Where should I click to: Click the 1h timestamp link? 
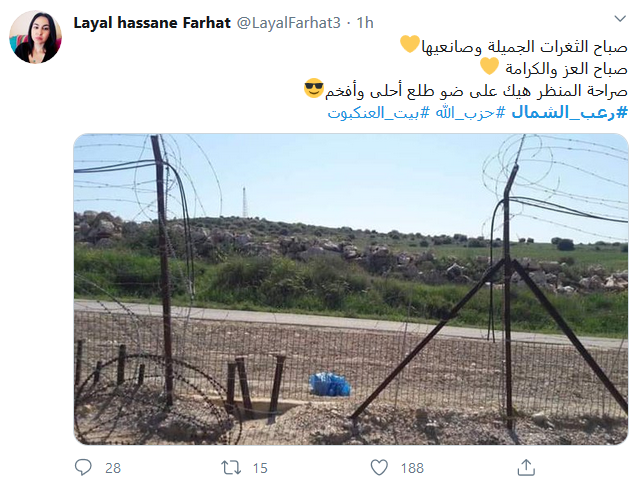[365, 23]
